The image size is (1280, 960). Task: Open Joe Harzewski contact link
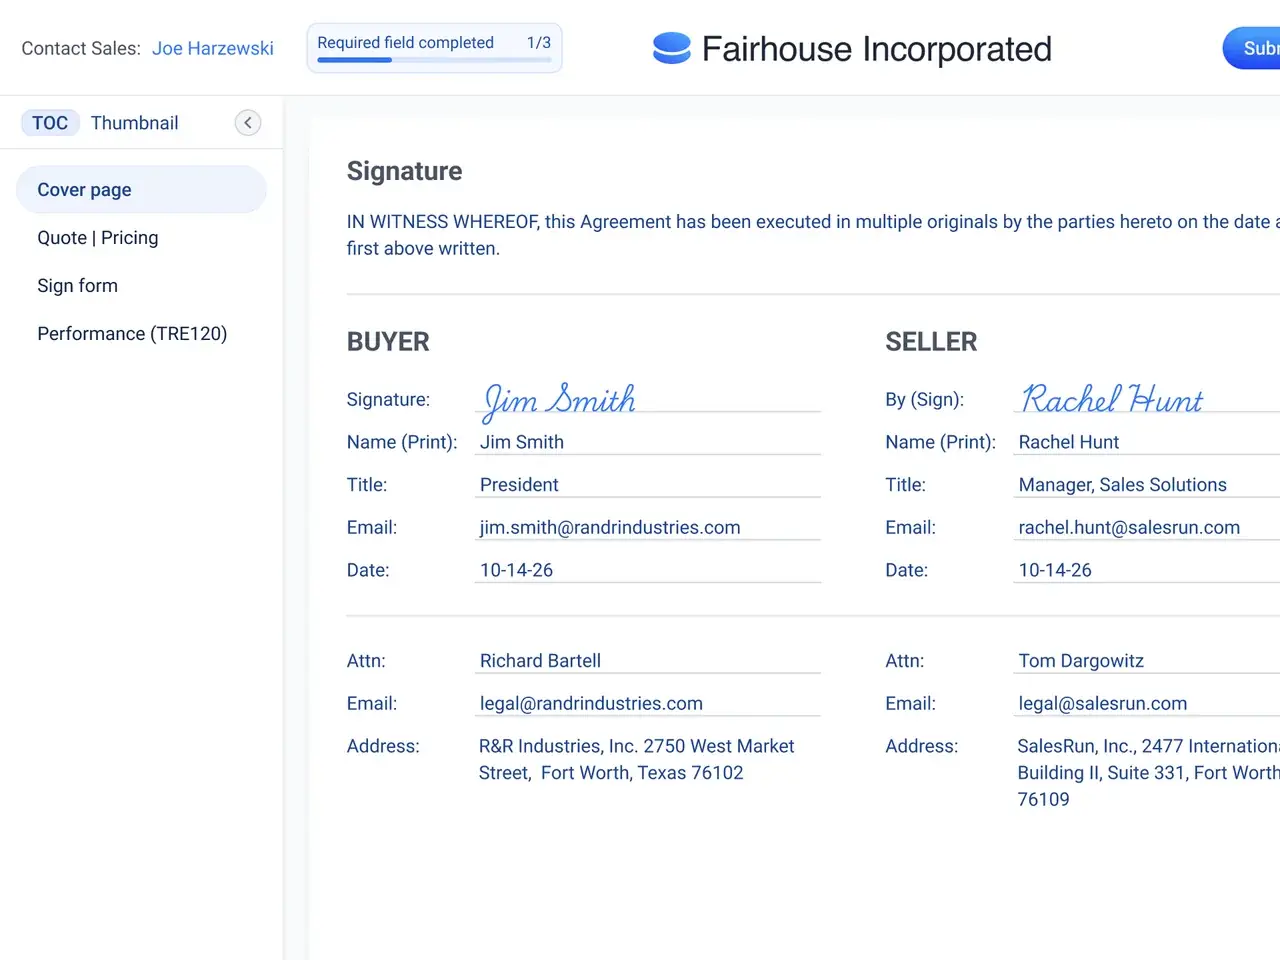click(212, 48)
